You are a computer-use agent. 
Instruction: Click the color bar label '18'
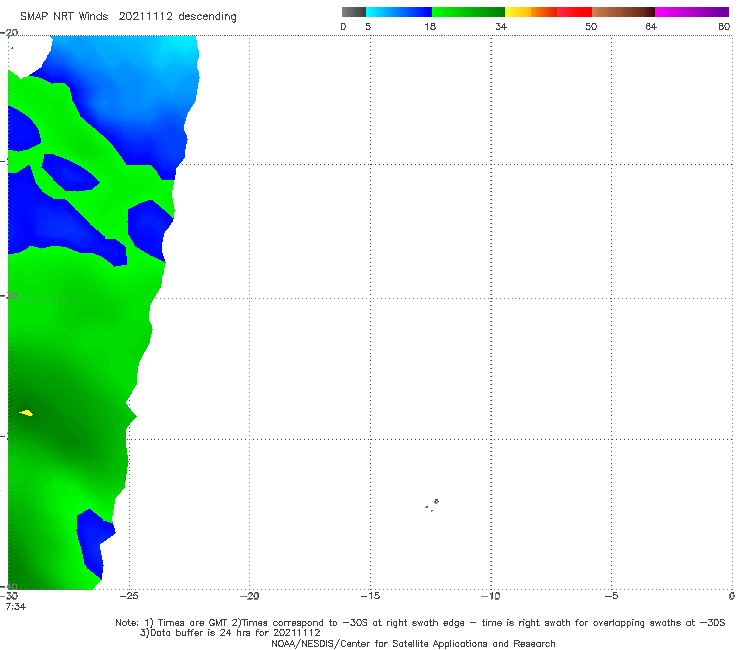pos(430,27)
